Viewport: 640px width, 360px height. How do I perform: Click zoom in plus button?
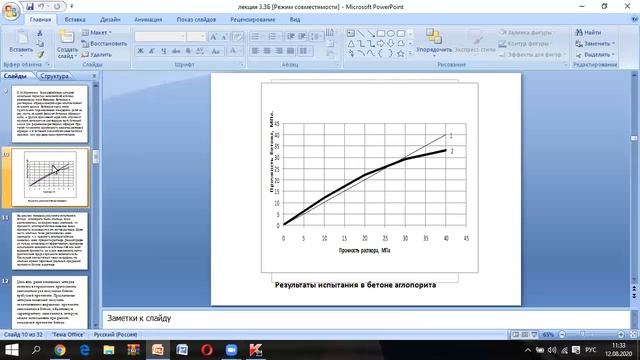click(621, 335)
